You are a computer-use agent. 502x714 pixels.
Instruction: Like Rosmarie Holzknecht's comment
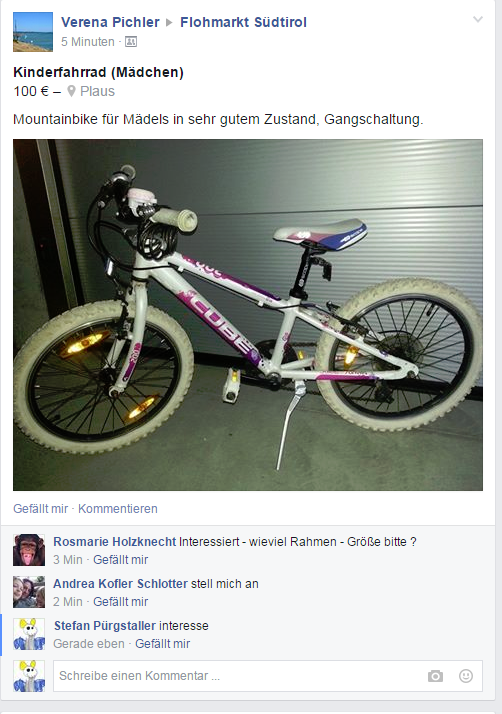(121, 560)
